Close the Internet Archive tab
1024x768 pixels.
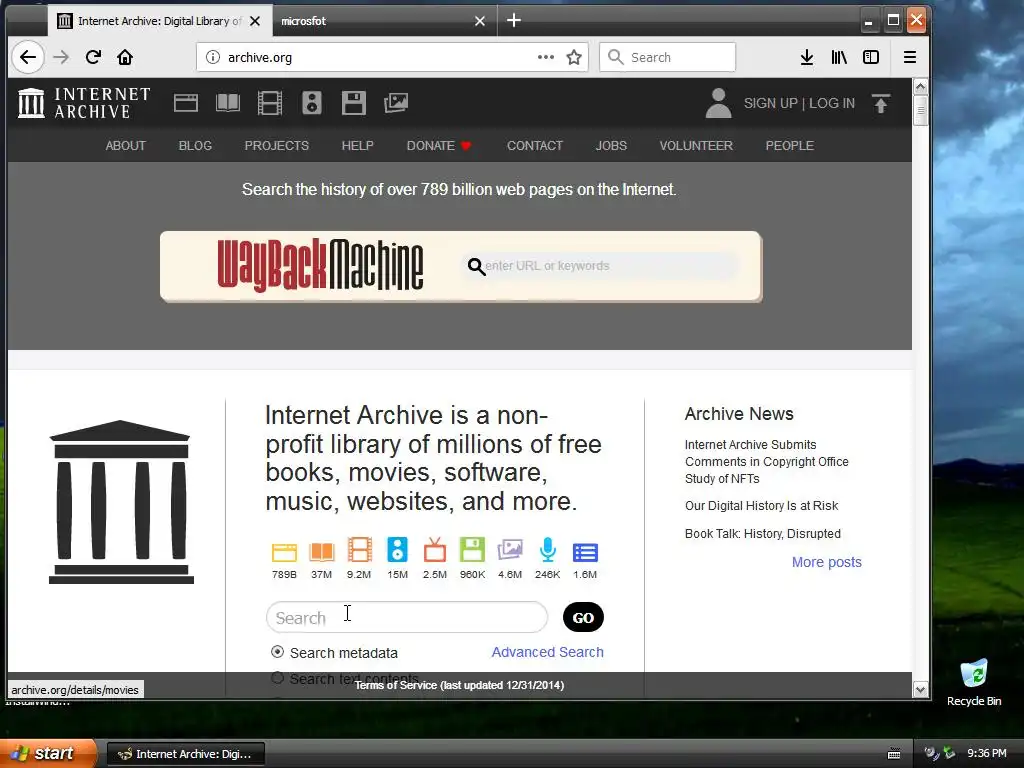(255, 21)
